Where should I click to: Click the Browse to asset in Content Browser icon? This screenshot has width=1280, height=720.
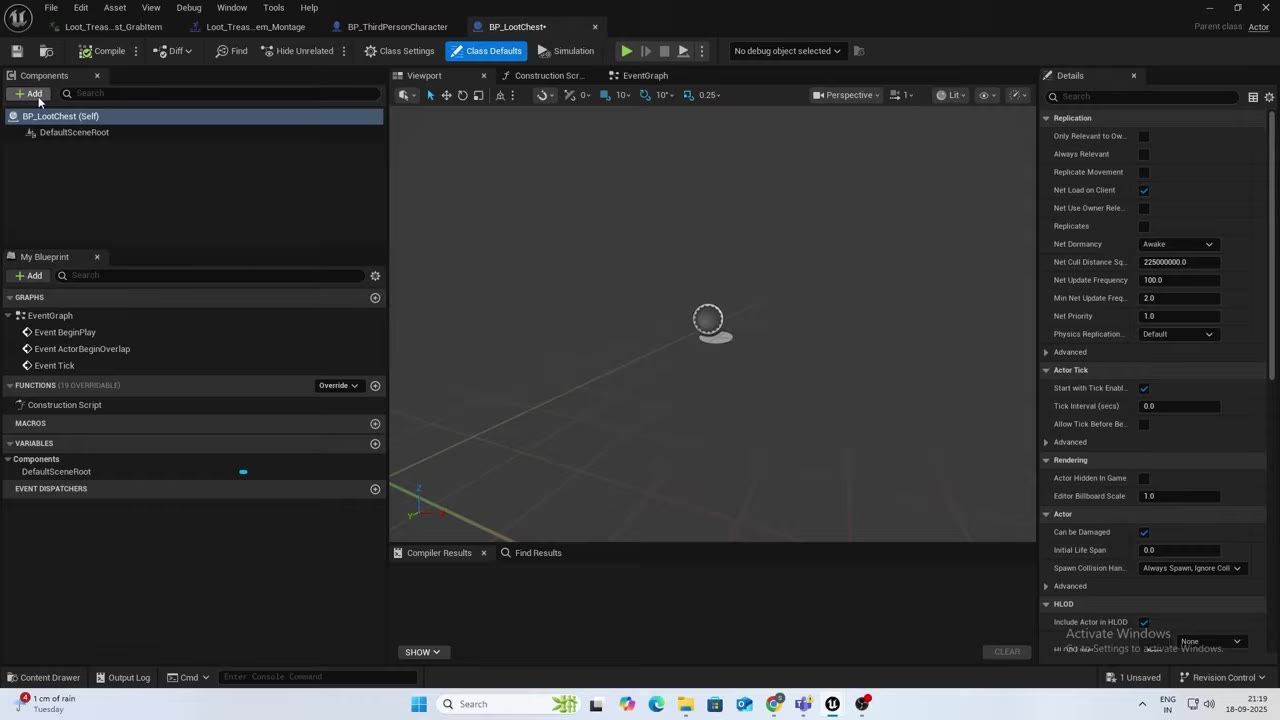[x=46, y=51]
